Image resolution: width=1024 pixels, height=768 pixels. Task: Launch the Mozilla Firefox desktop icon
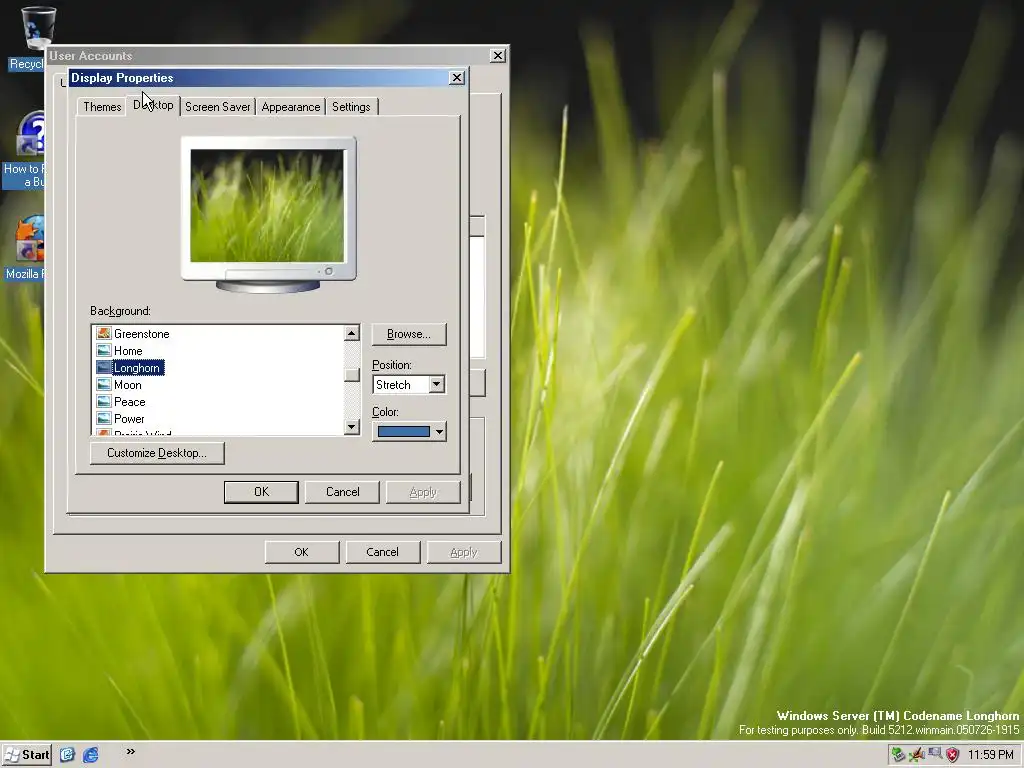coord(31,238)
